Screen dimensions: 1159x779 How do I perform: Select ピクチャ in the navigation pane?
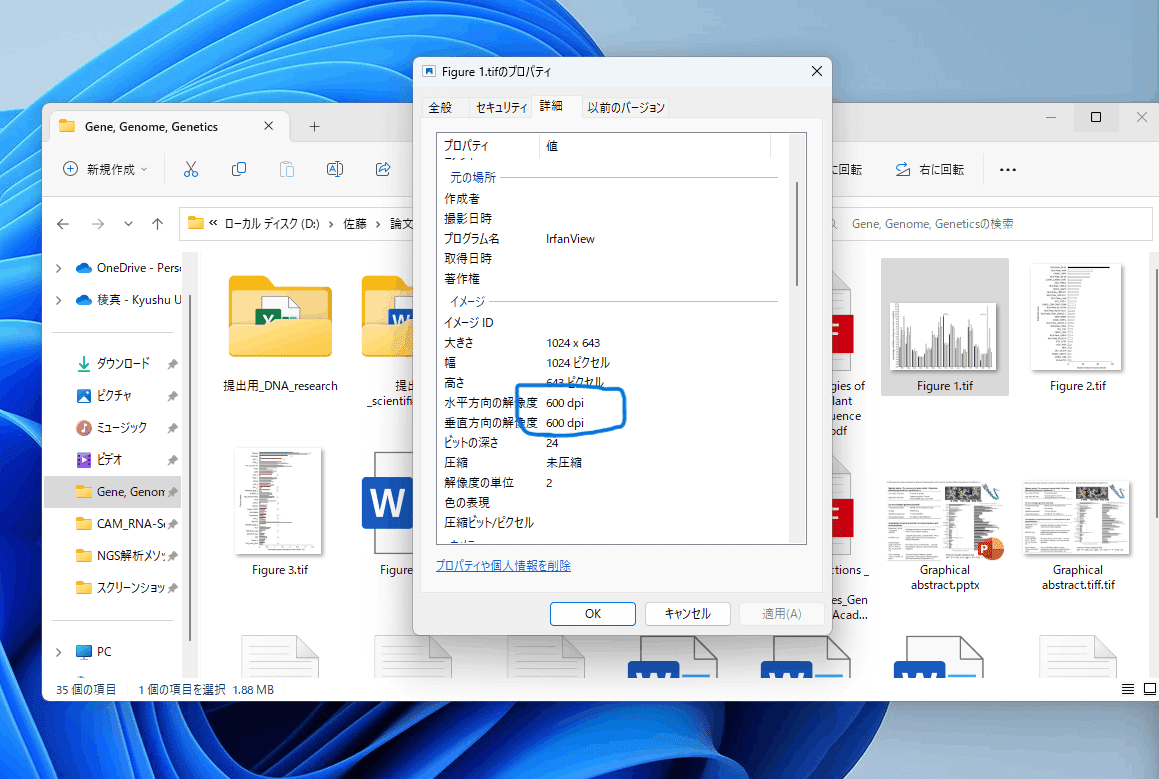coord(104,395)
